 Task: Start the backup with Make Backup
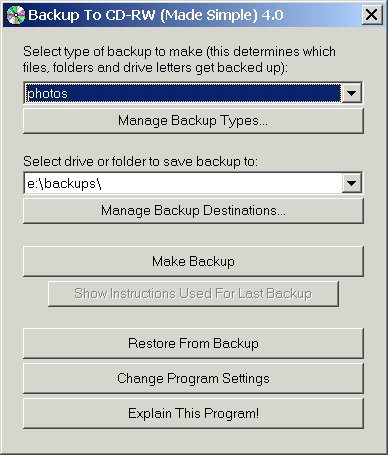click(193, 261)
